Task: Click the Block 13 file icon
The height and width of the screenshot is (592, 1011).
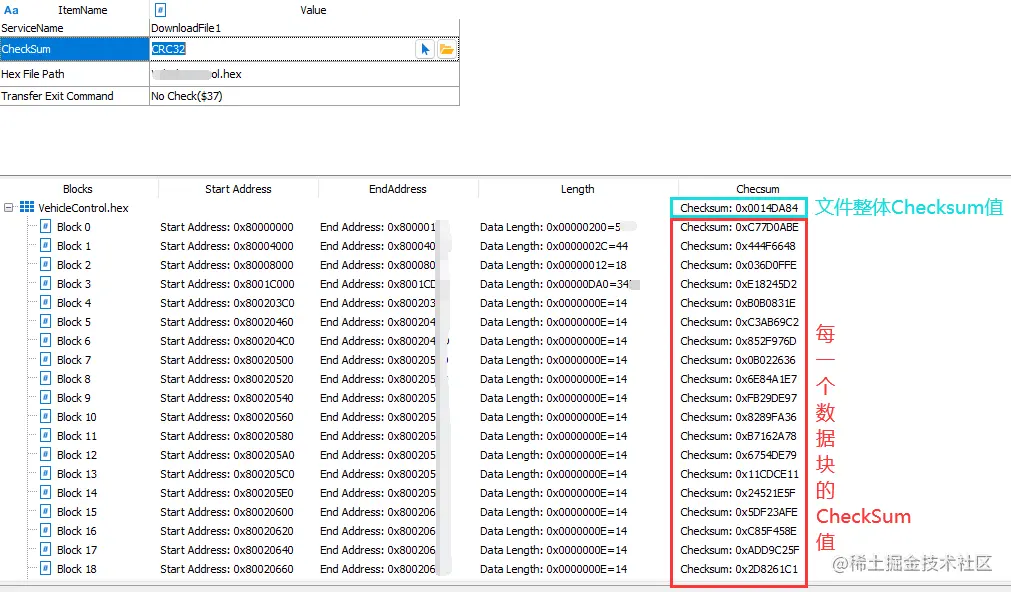Action: point(46,473)
